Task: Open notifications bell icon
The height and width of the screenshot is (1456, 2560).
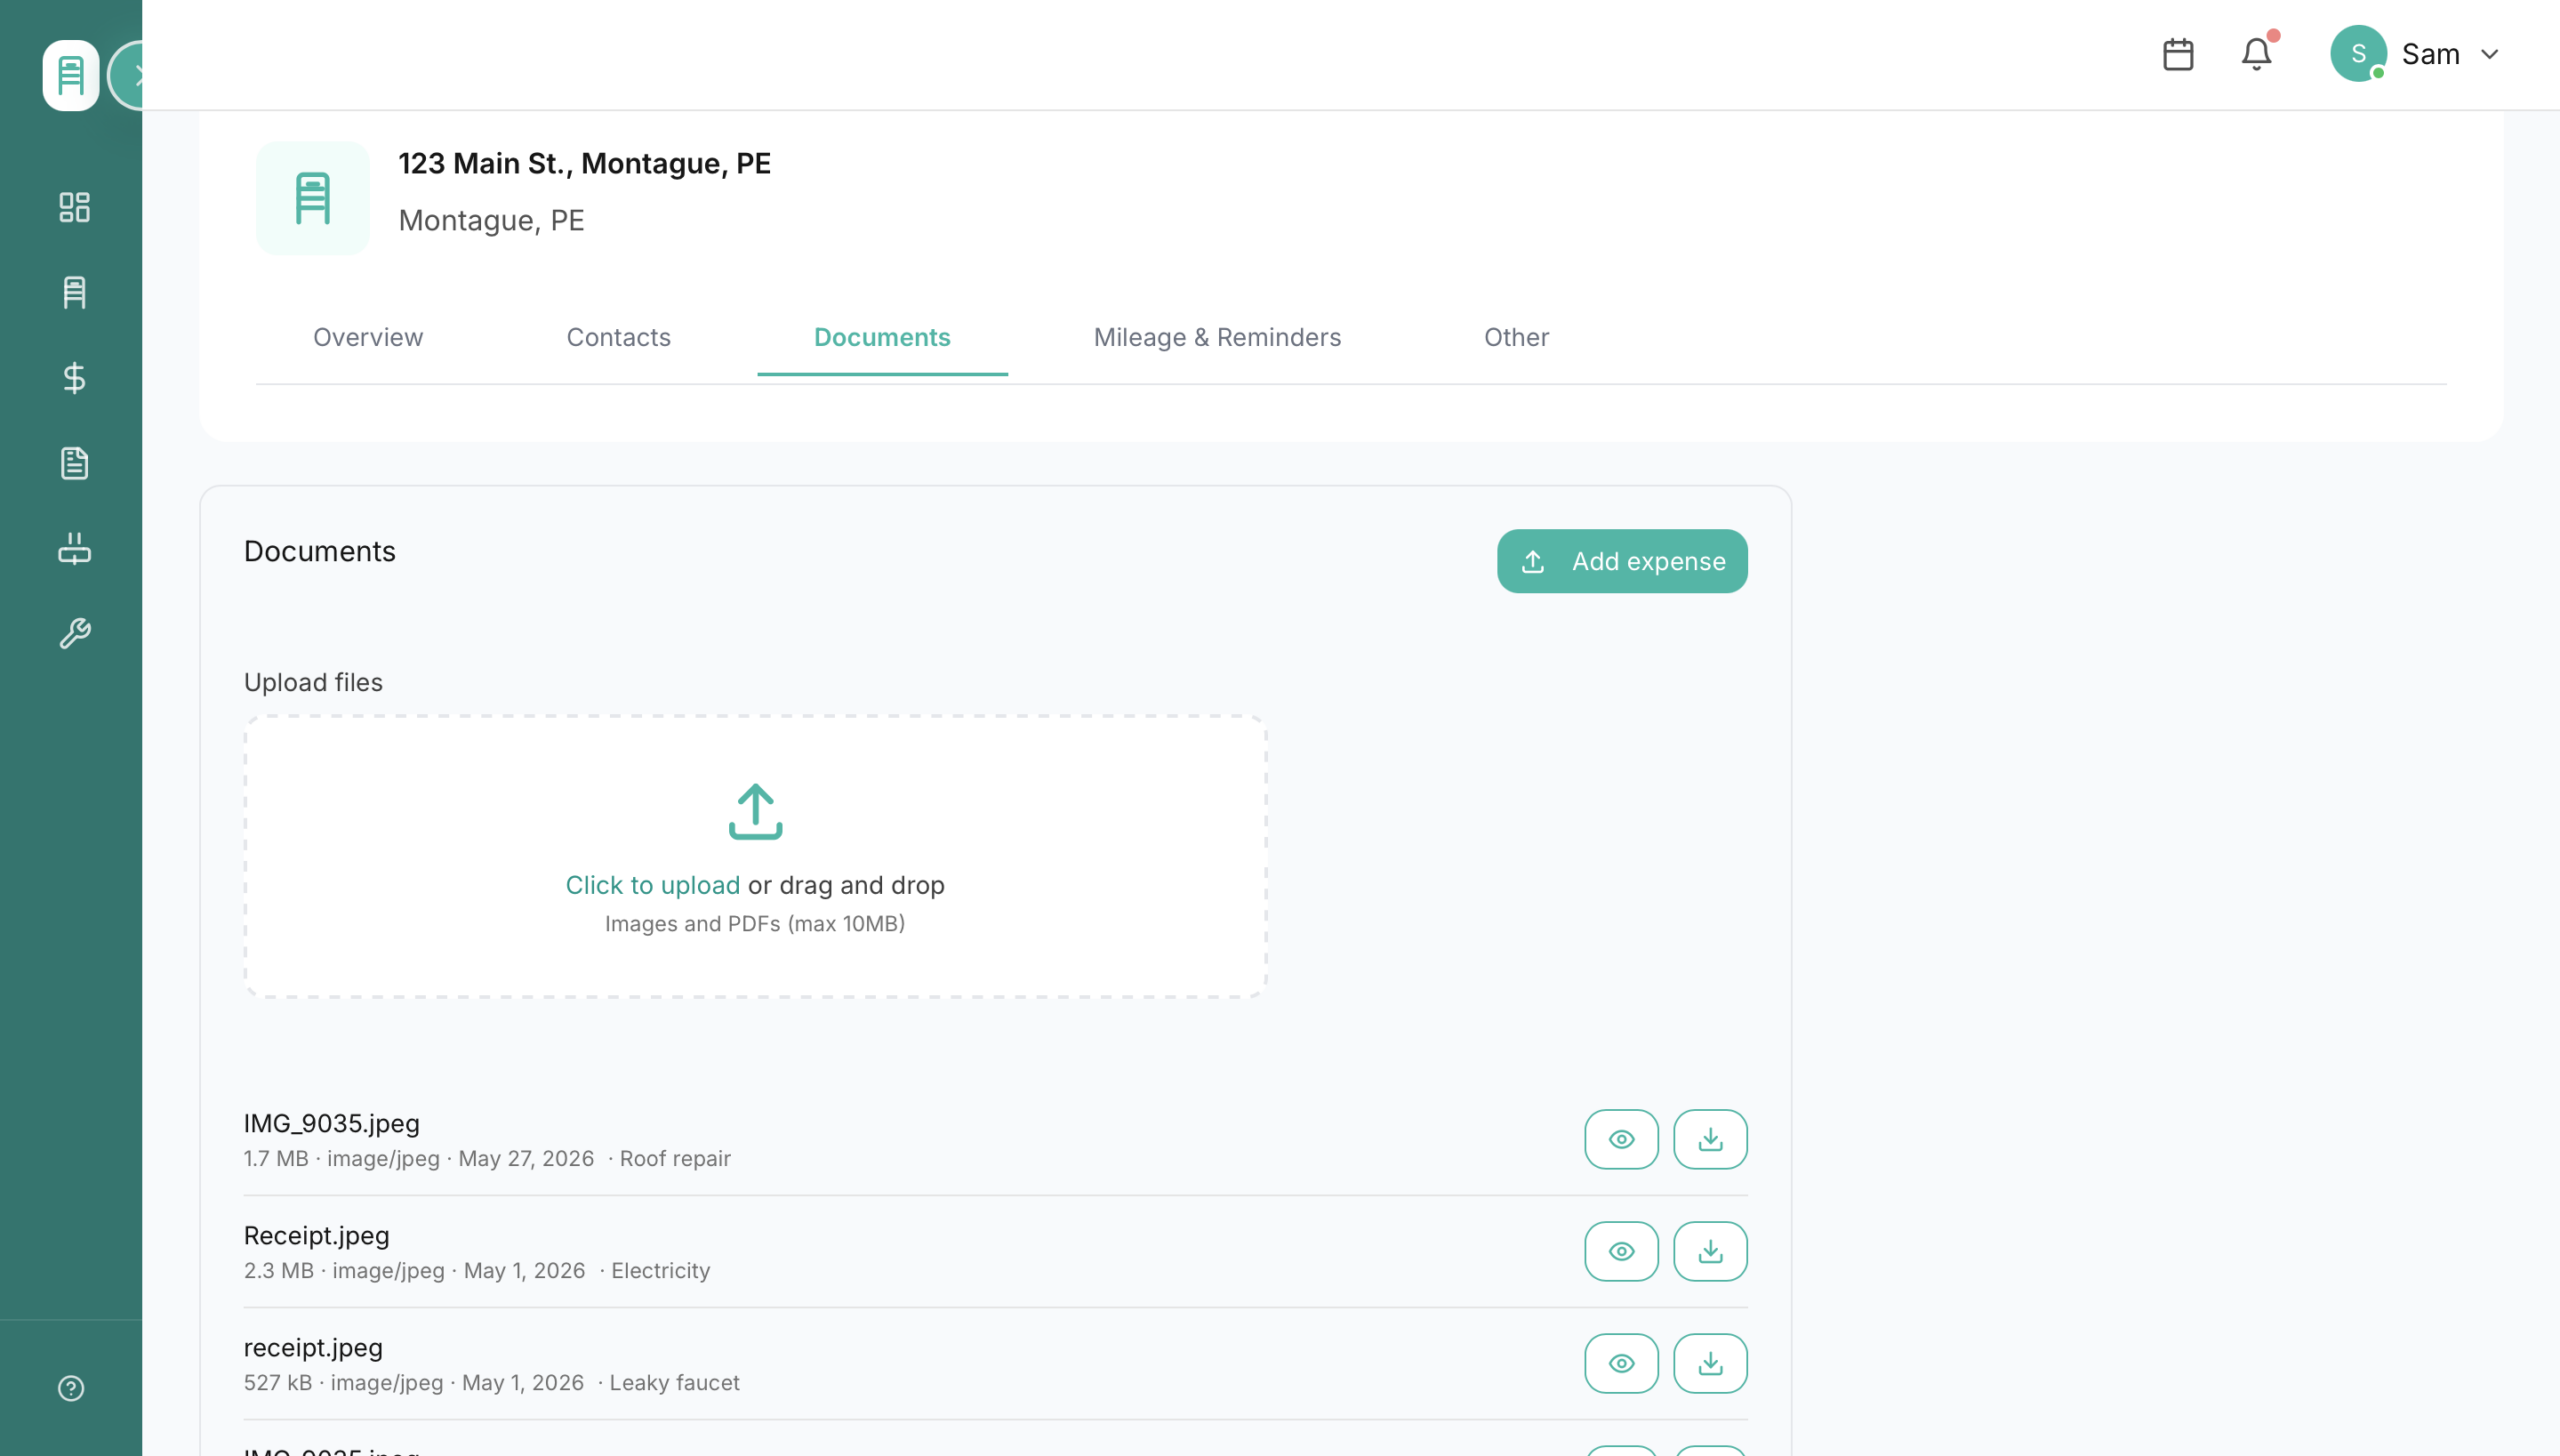Action: 2256,54
